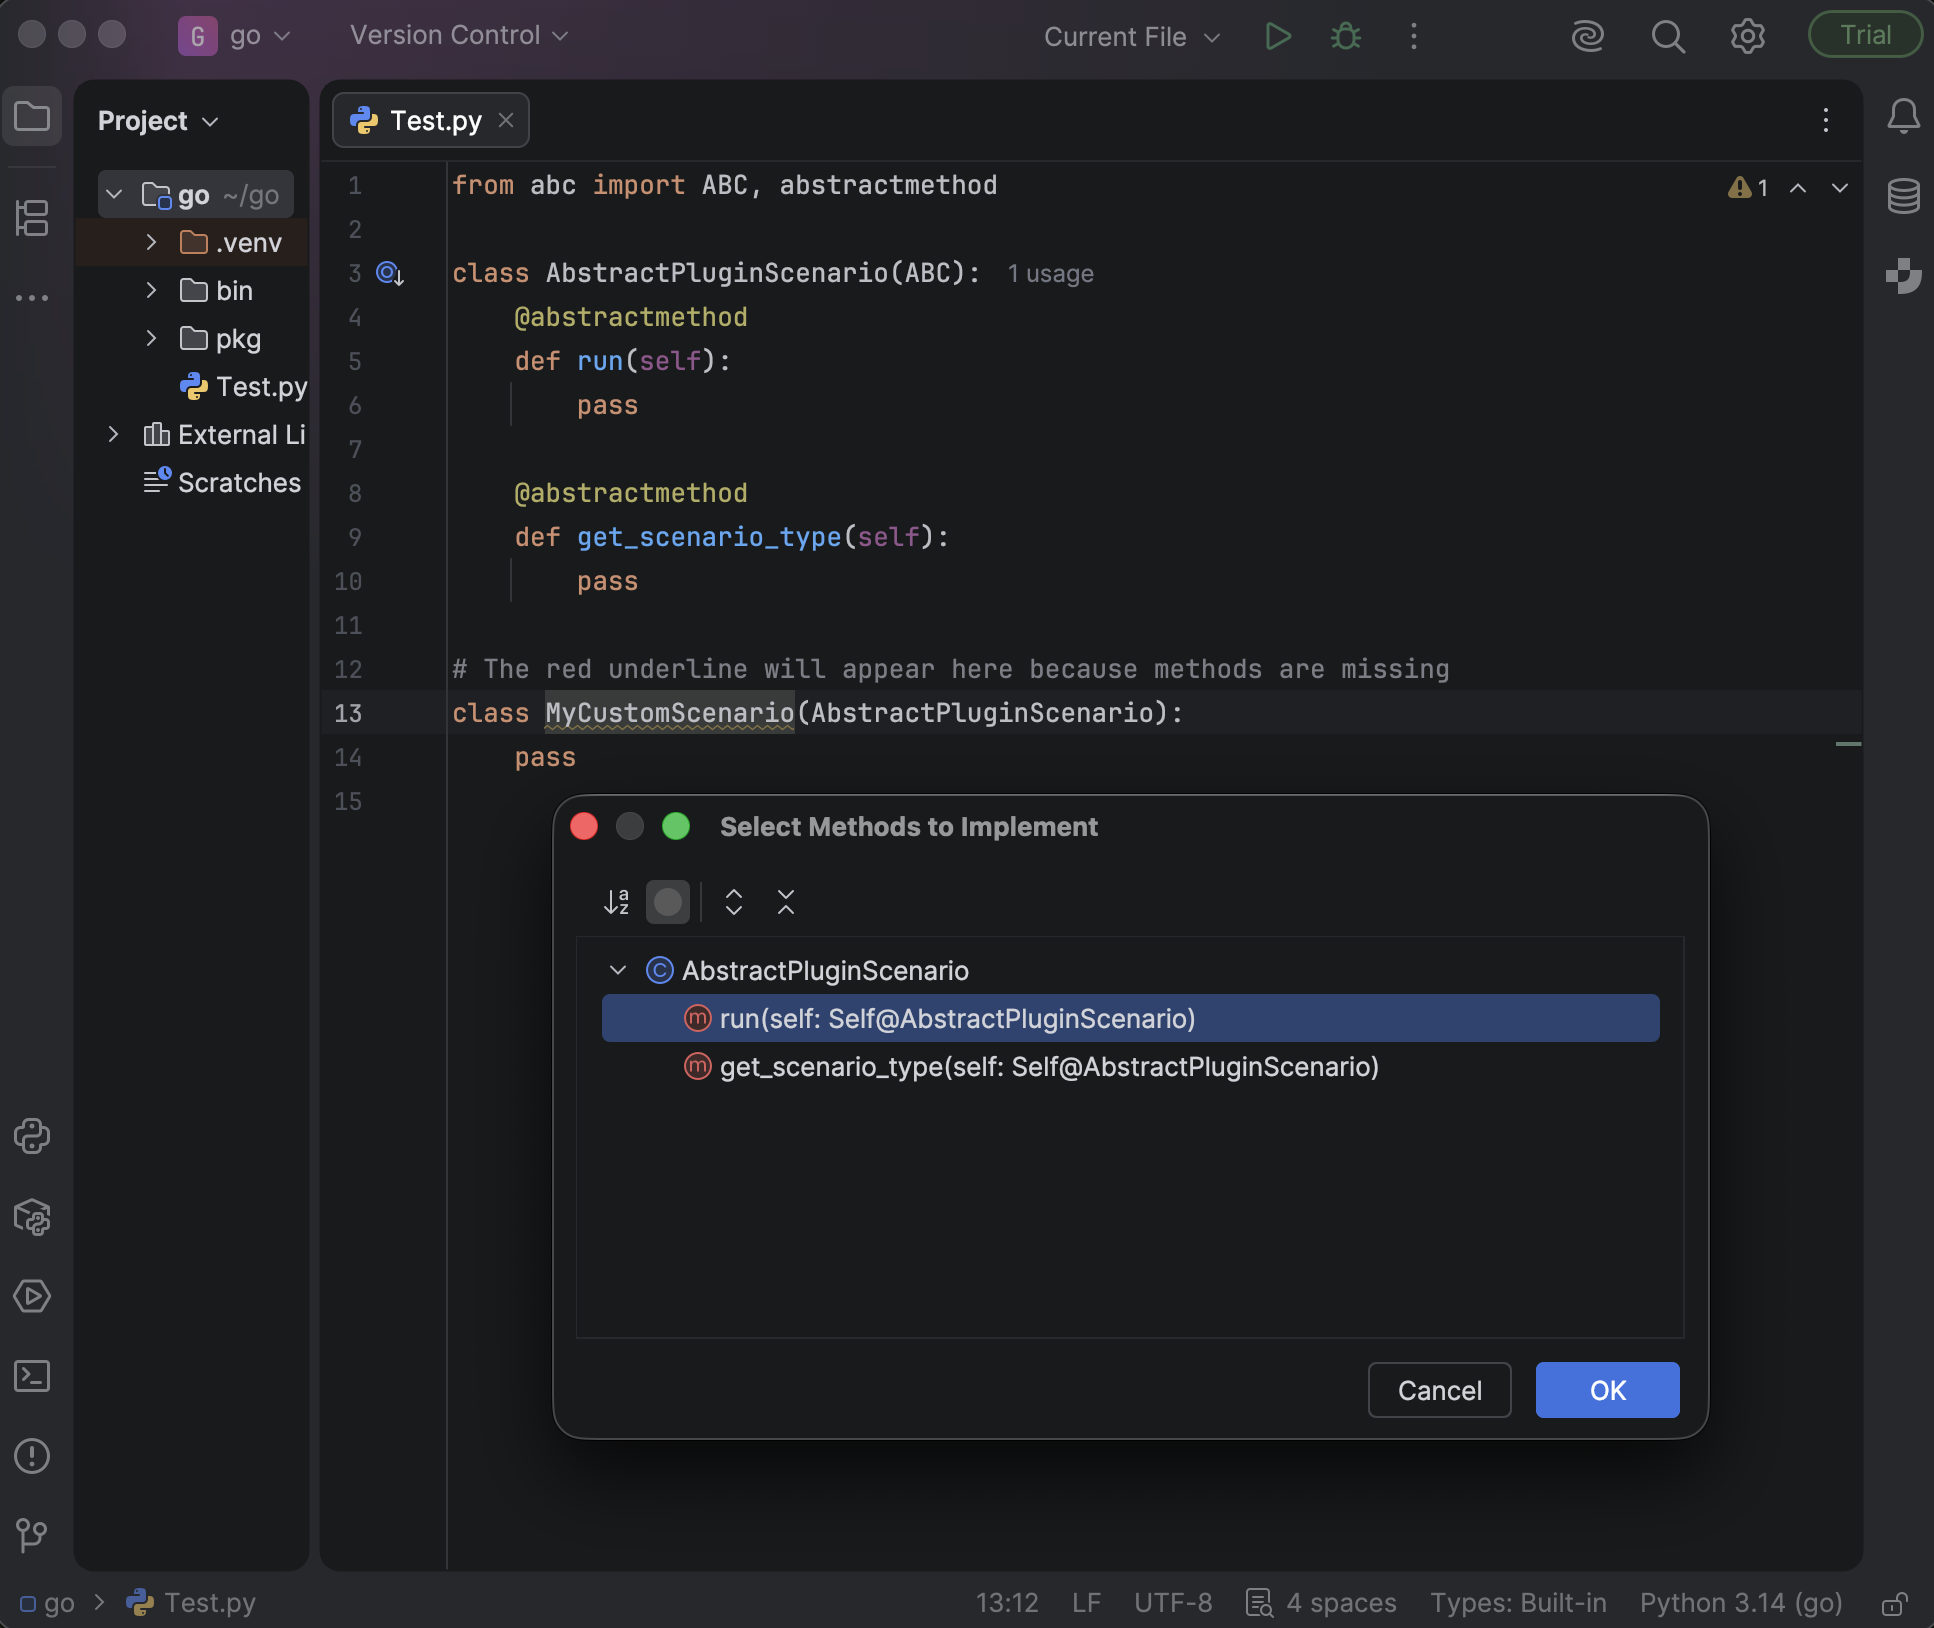Expand the bin folder
The width and height of the screenshot is (1934, 1628).
point(151,291)
